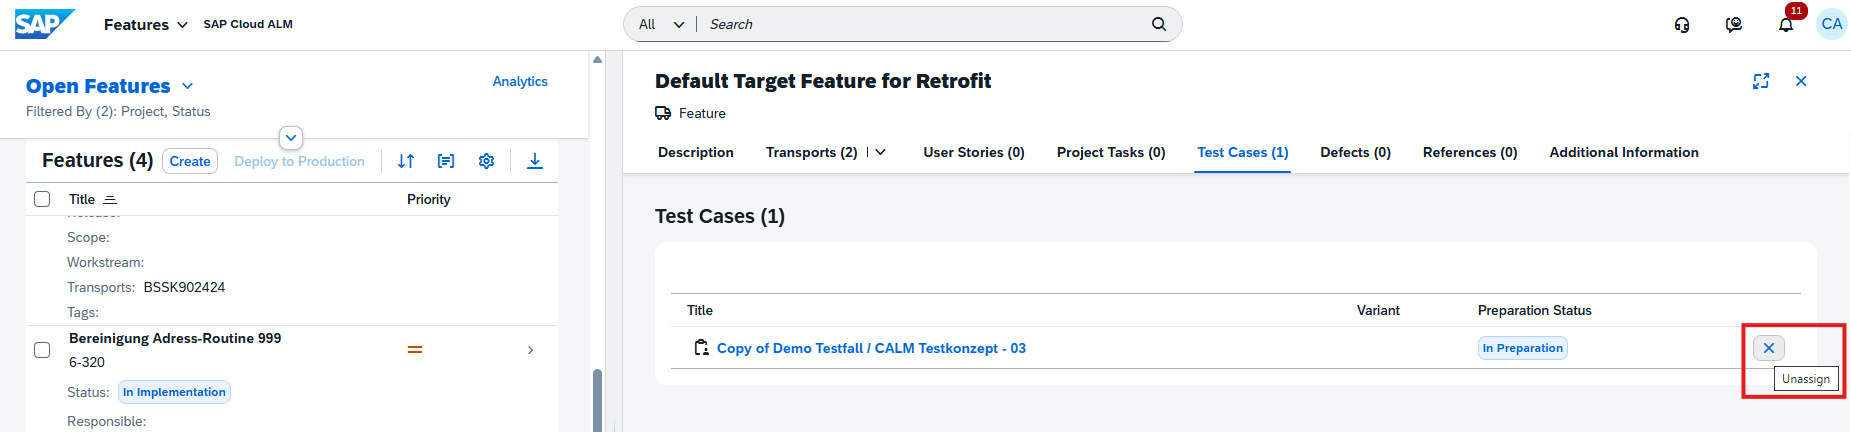
Task: Open the Features navigation dropdown
Action: tap(145, 24)
